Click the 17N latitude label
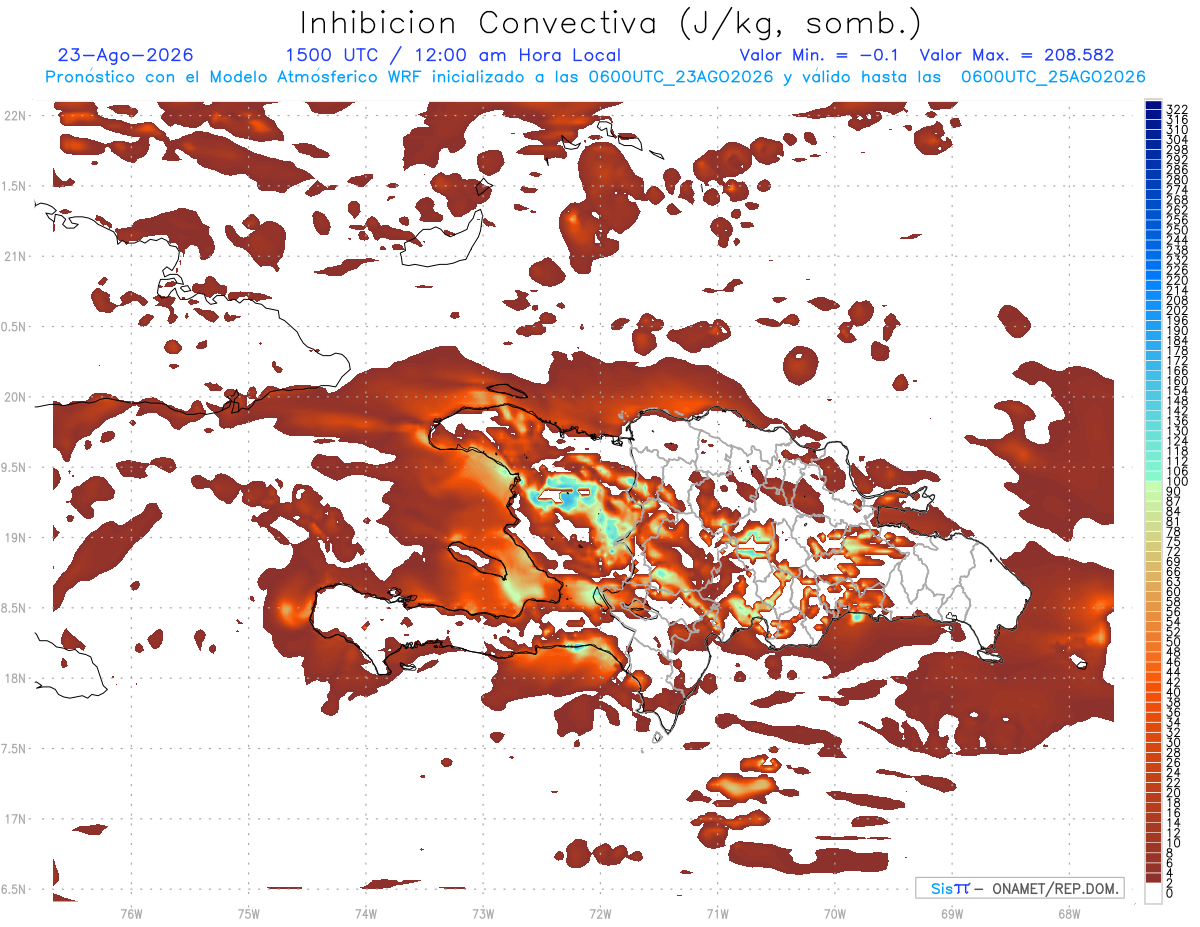Screen dimensions: 1200x927 14,819
